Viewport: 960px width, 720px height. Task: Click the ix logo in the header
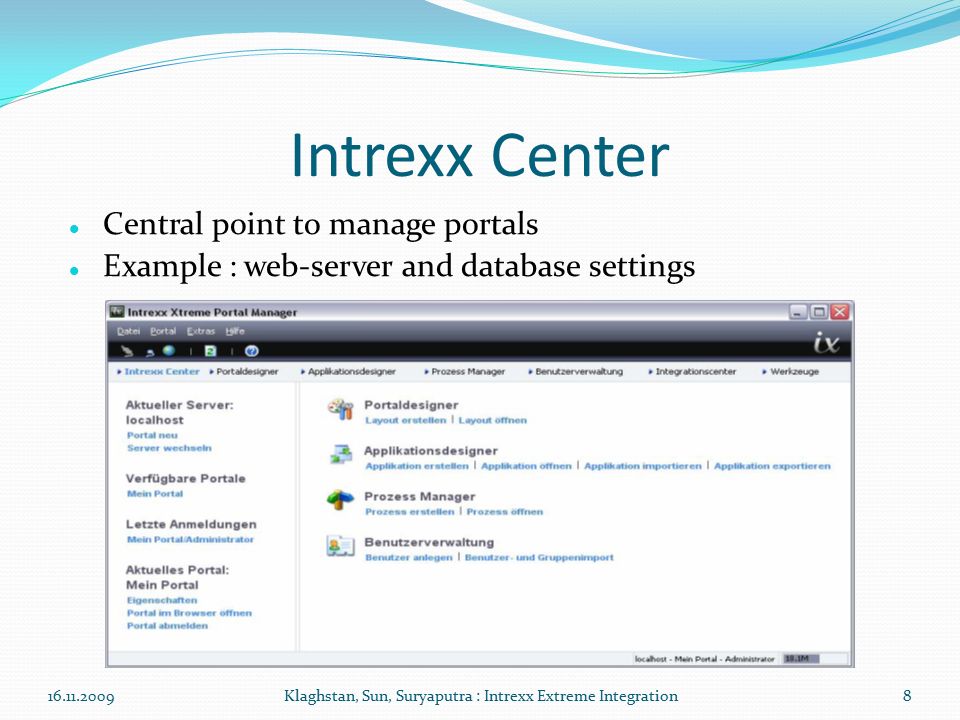pyautogui.click(x=826, y=342)
